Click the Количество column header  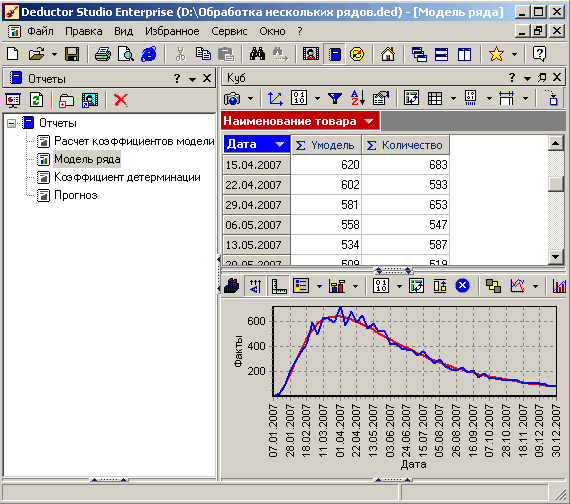pyautogui.click(x=406, y=145)
